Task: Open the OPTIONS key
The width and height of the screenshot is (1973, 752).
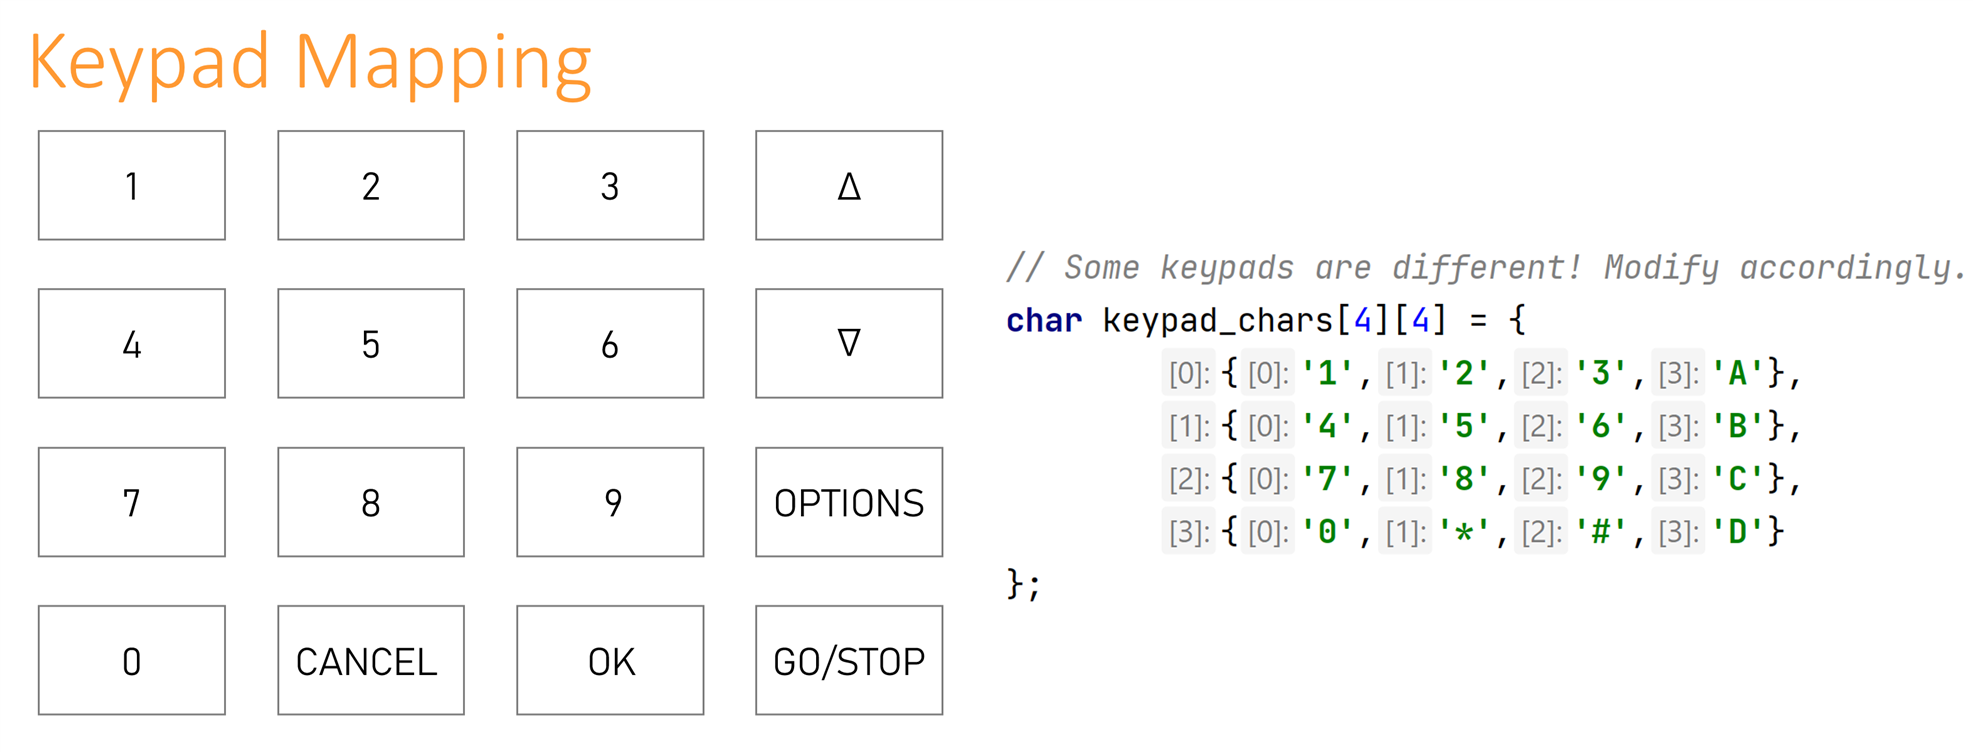Action: pyautogui.click(x=848, y=502)
